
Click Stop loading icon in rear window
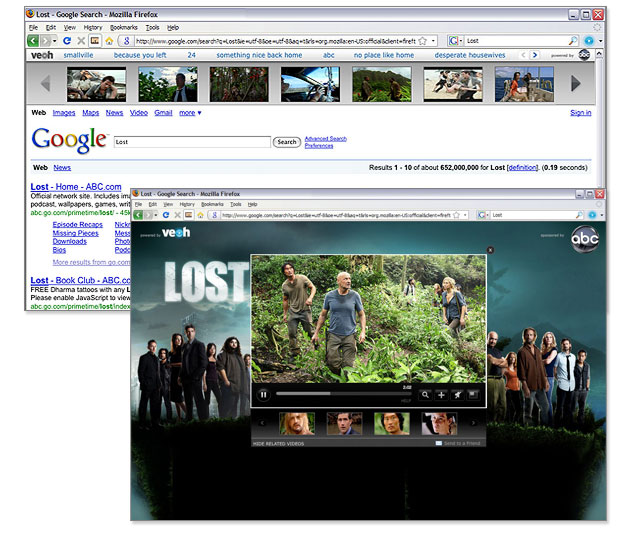(x=81, y=41)
